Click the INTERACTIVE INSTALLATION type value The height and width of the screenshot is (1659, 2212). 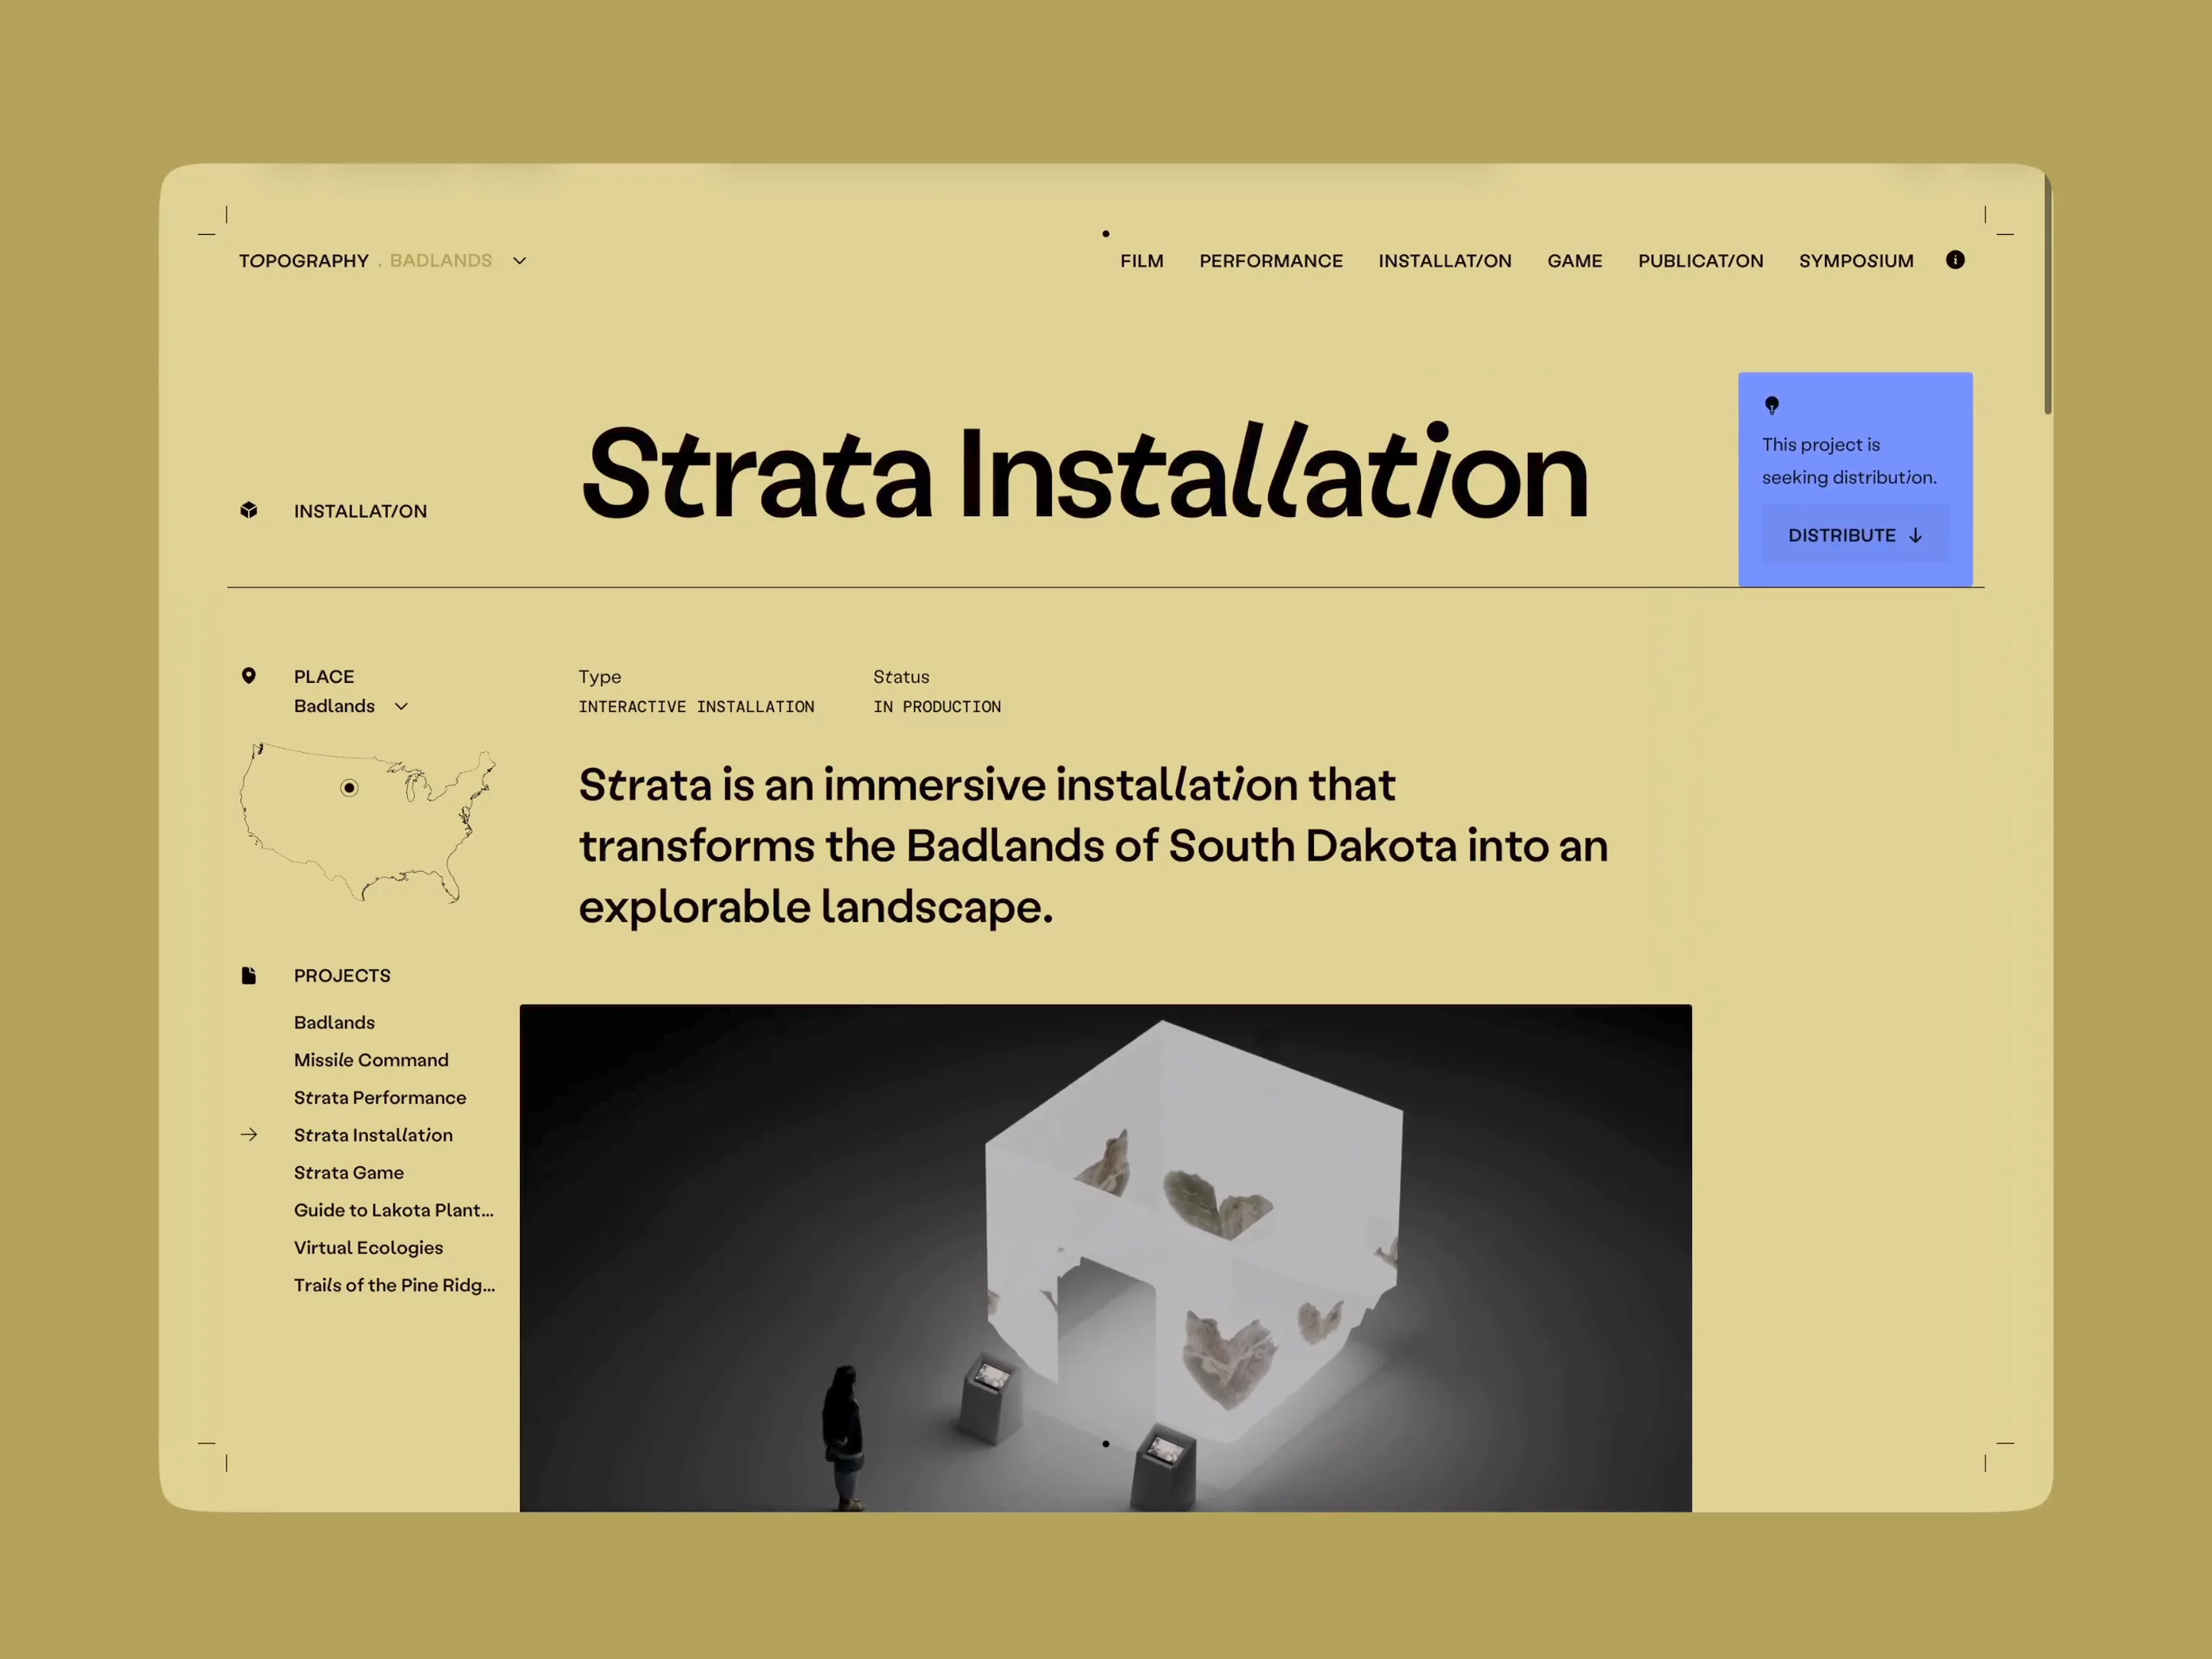tap(696, 707)
